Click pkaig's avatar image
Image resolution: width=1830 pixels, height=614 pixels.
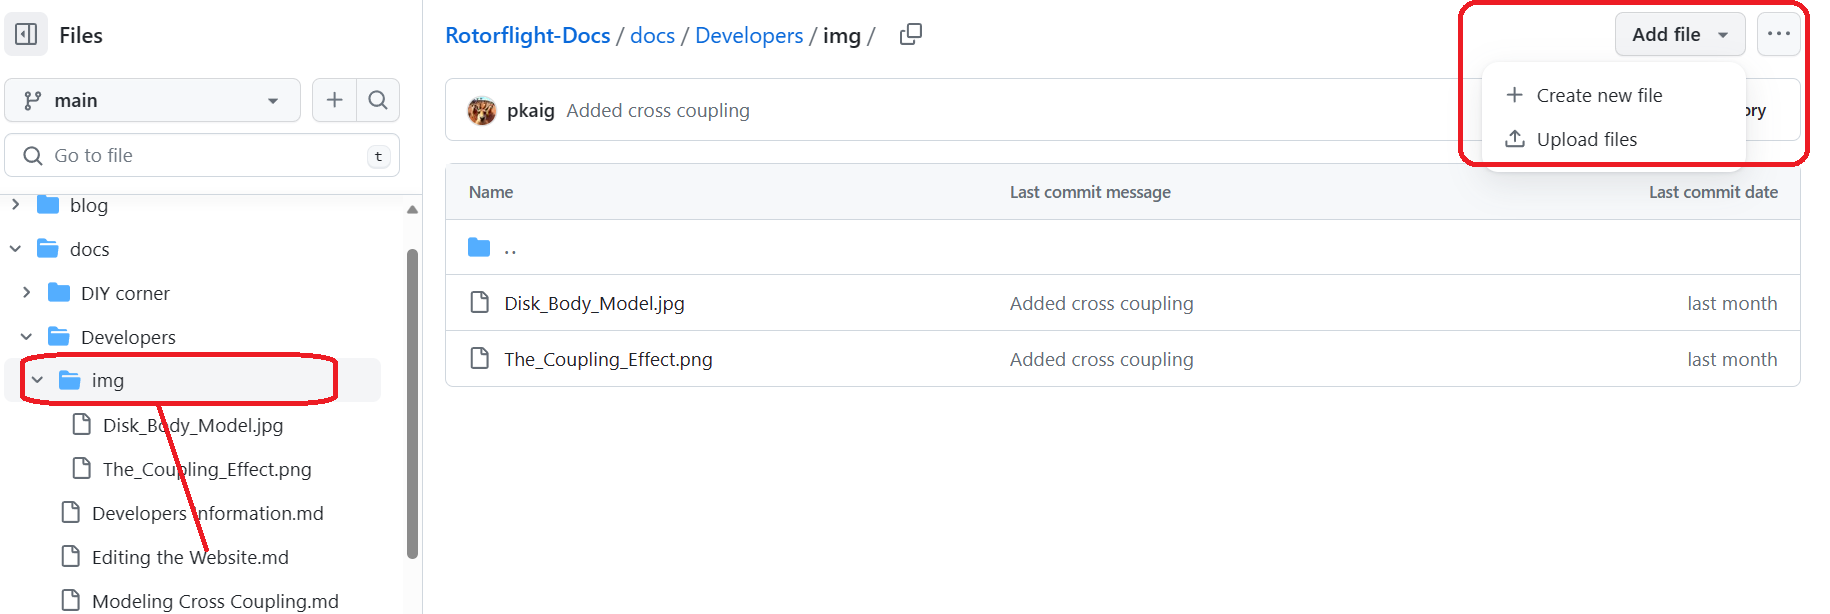[x=482, y=111]
